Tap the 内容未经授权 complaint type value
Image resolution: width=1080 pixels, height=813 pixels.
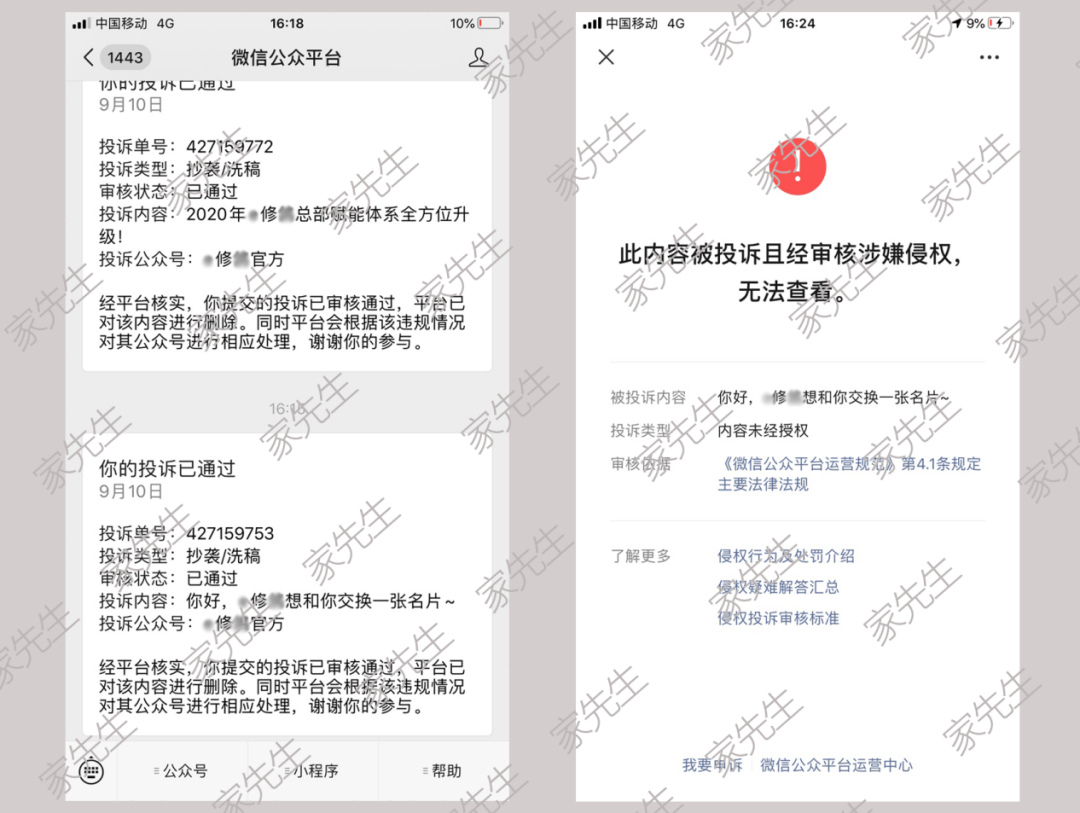tap(763, 431)
